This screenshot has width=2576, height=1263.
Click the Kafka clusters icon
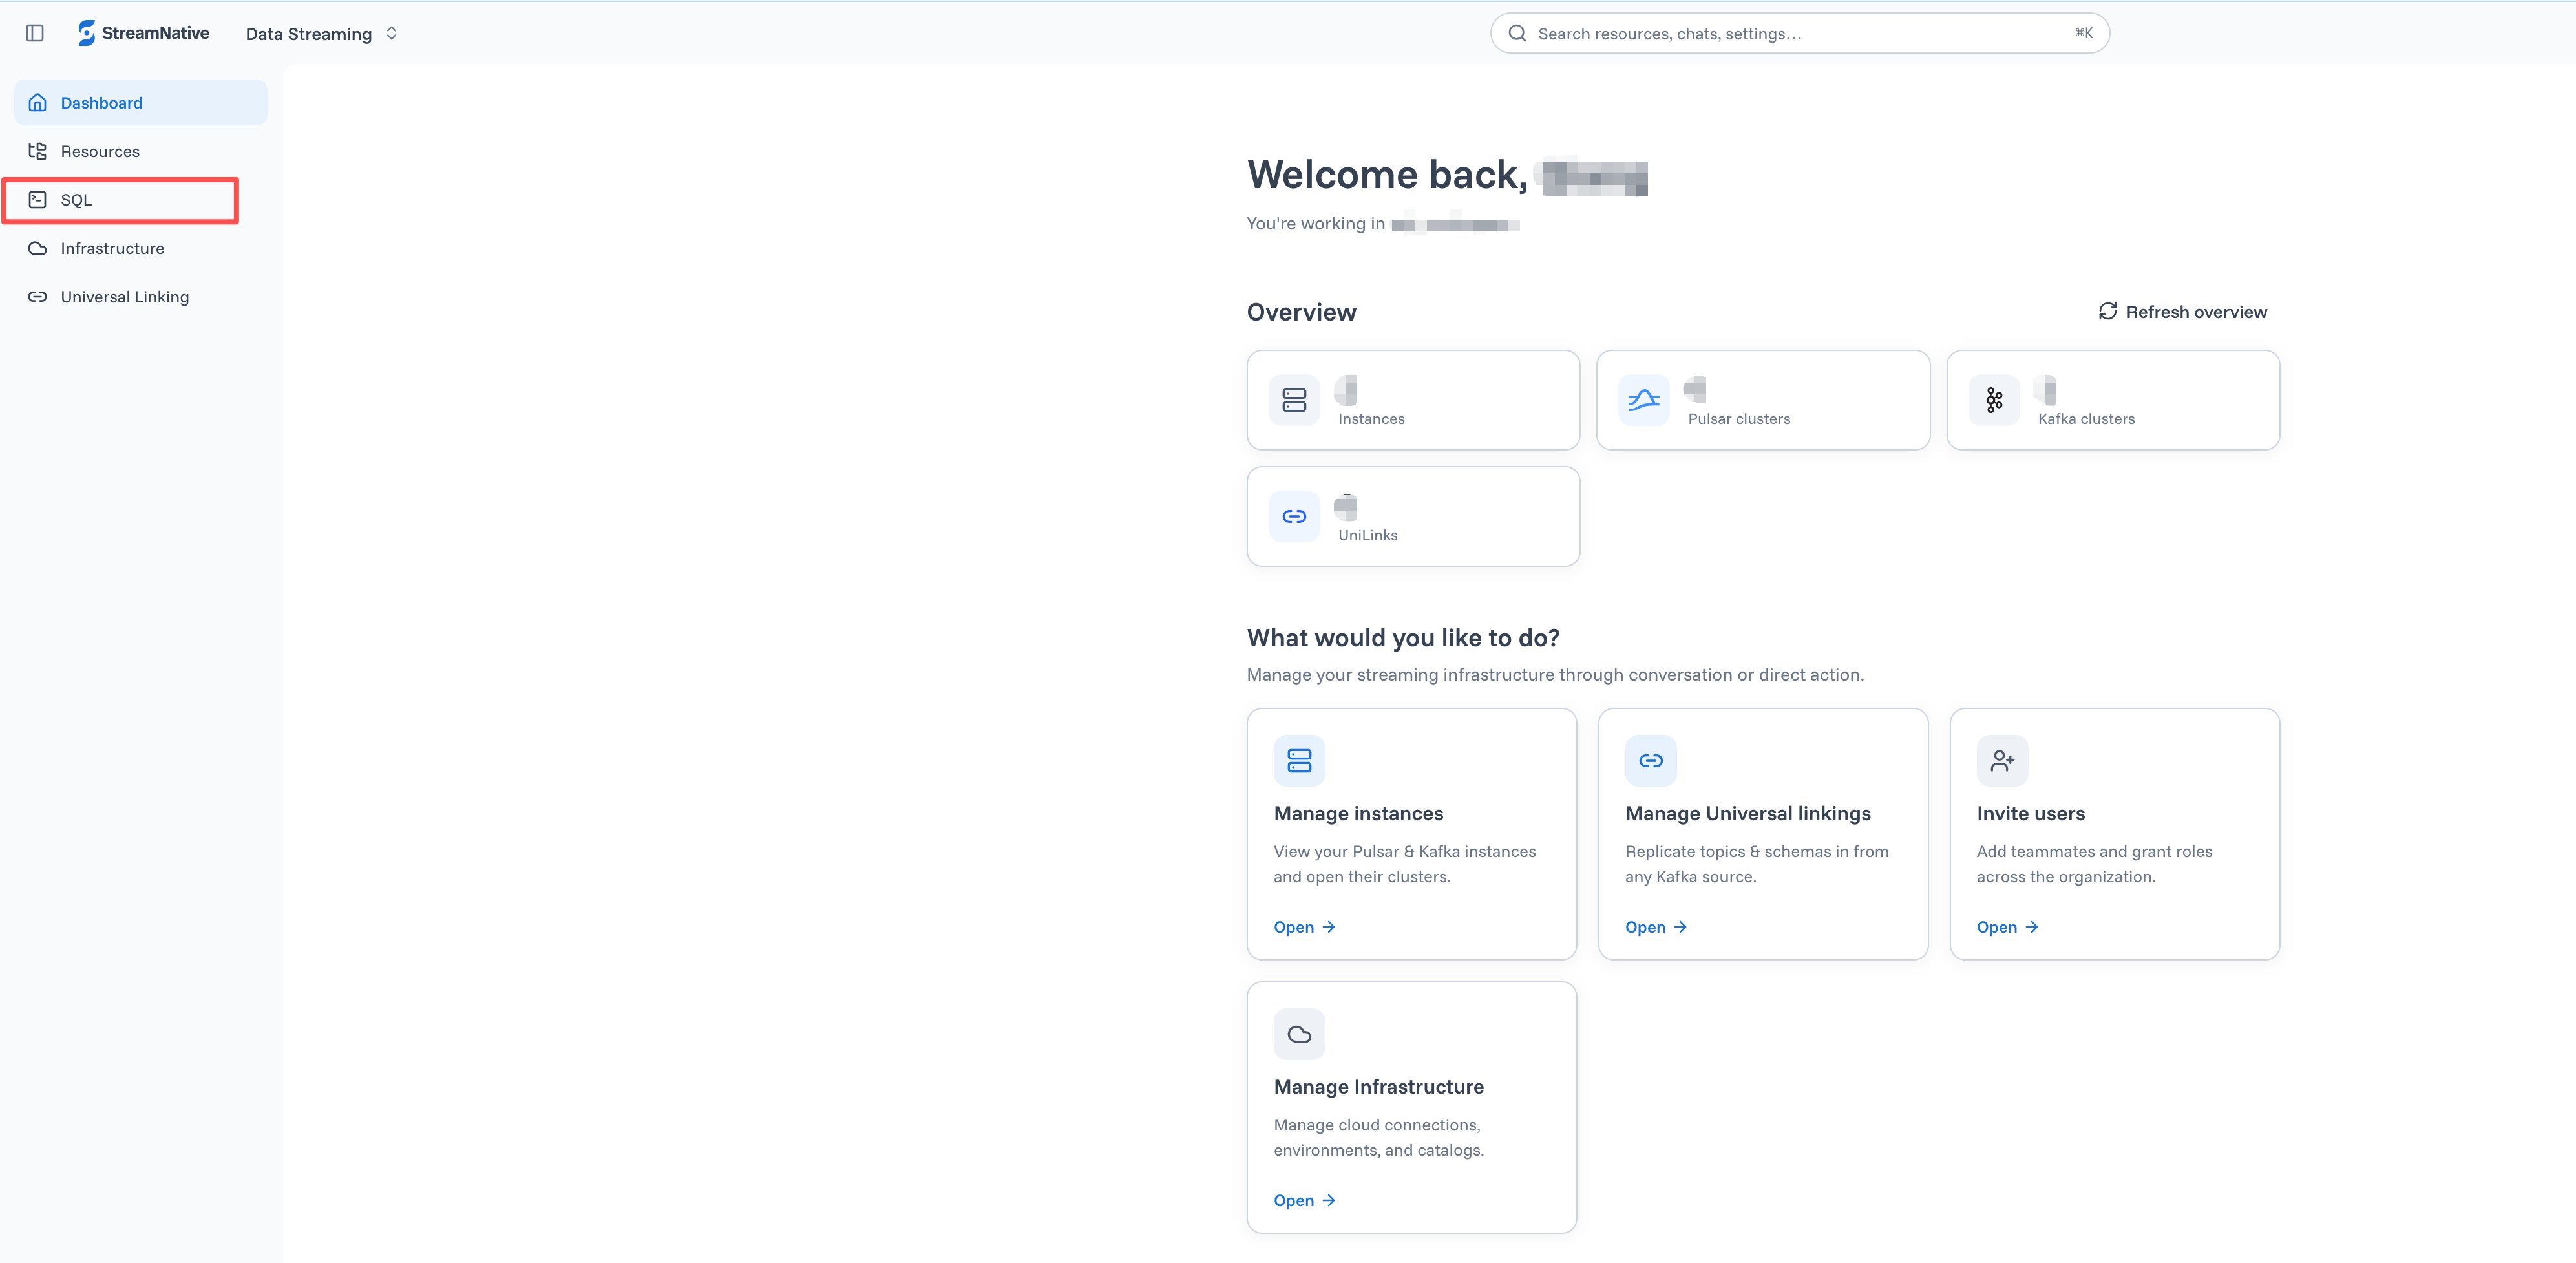pos(1994,400)
